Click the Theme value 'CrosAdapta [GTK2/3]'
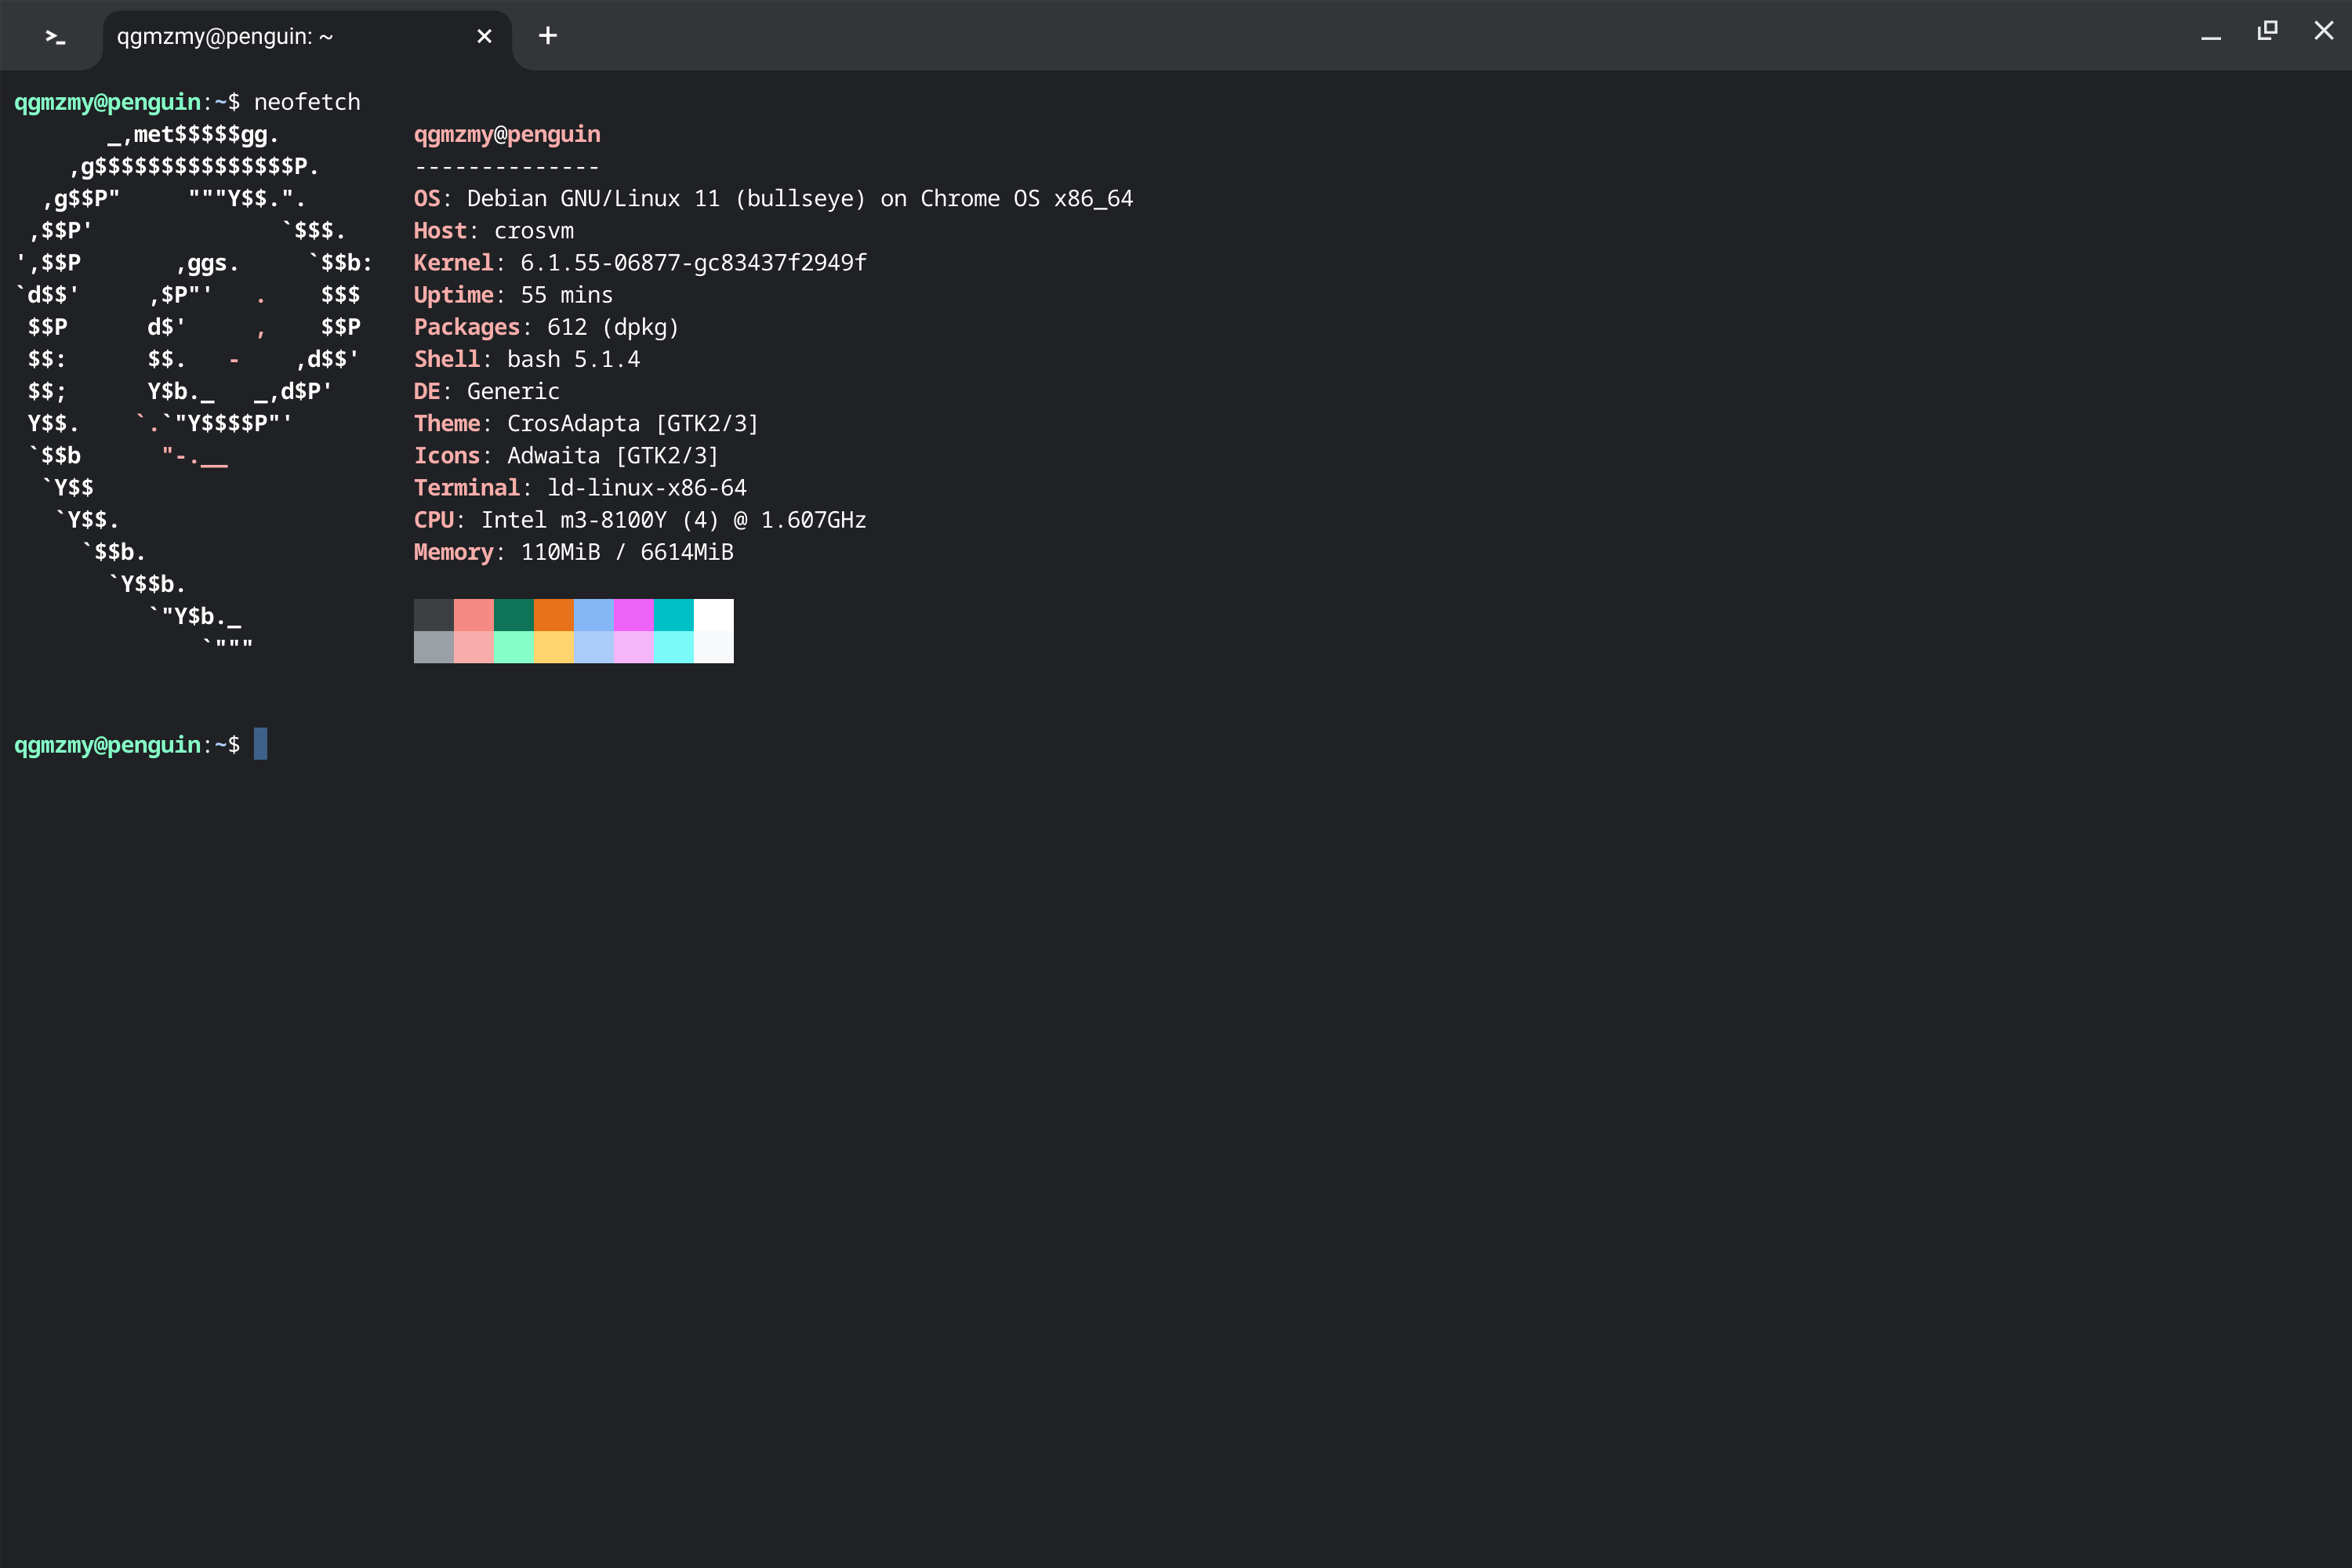This screenshot has height=1568, width=2352. [x=633, y=424]
